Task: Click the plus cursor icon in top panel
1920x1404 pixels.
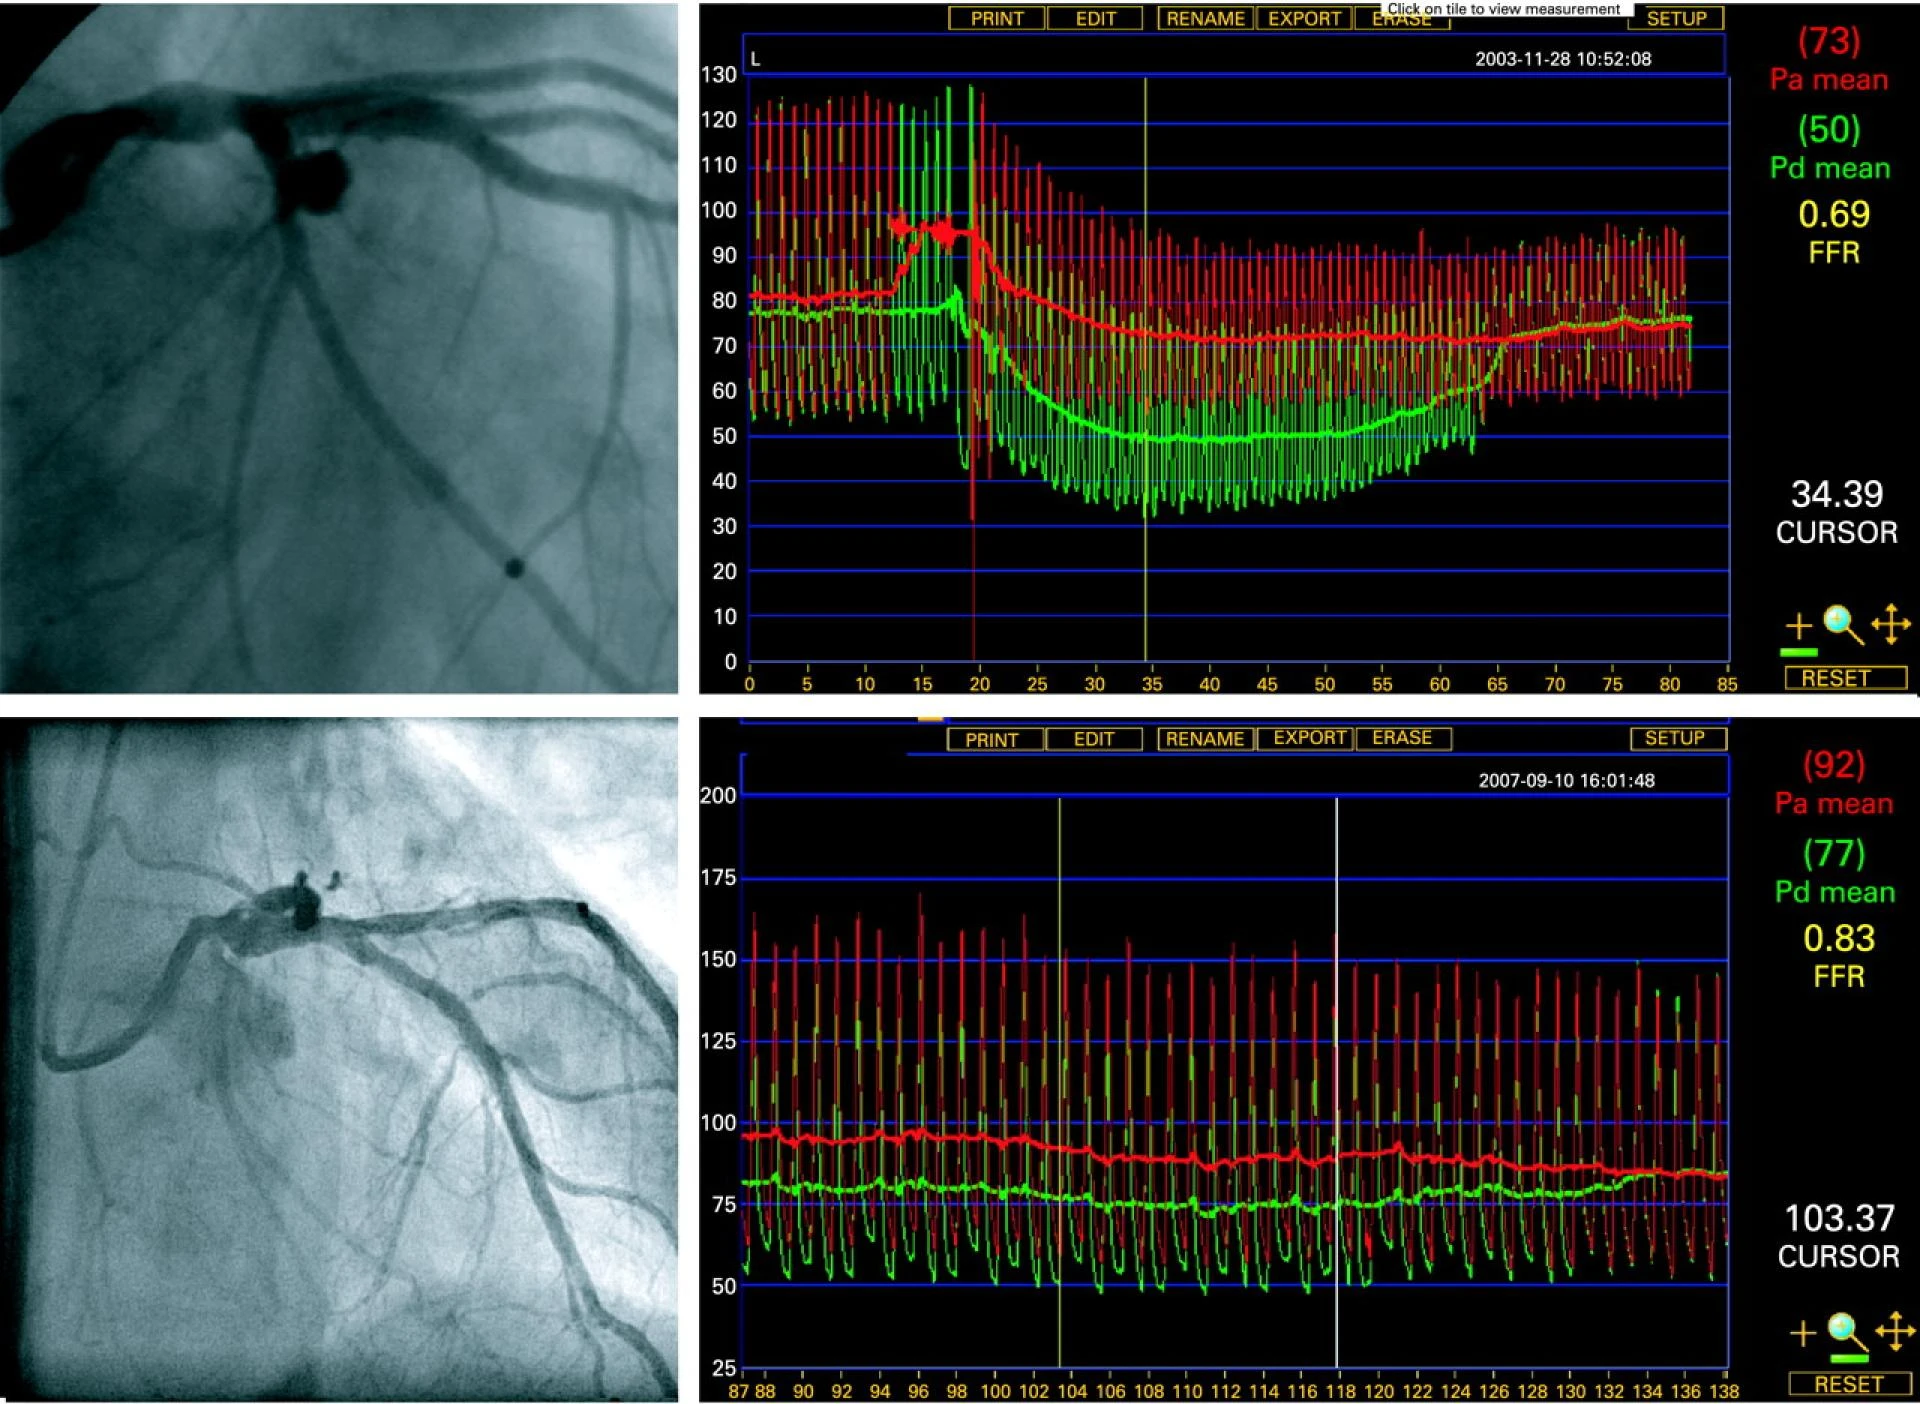Action: pyautogui.click(x=1799, y=627)
